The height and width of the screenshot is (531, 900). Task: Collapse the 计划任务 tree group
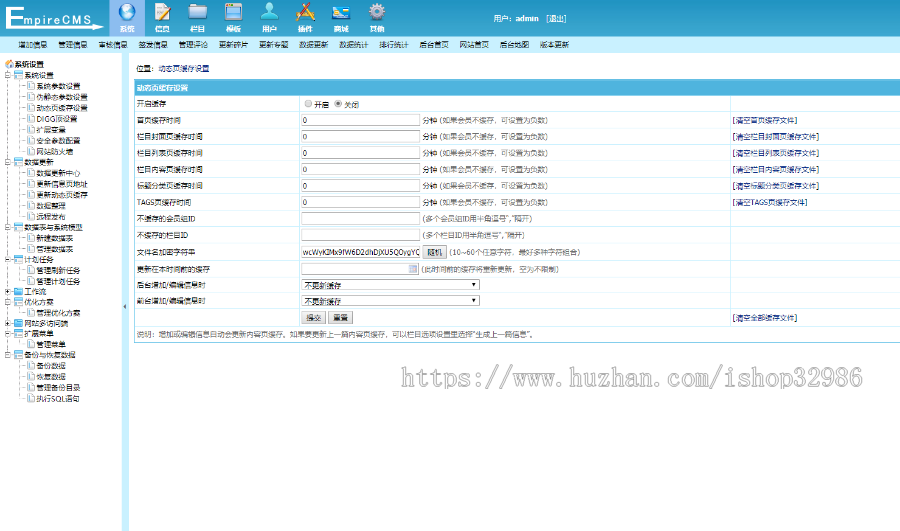7,259
